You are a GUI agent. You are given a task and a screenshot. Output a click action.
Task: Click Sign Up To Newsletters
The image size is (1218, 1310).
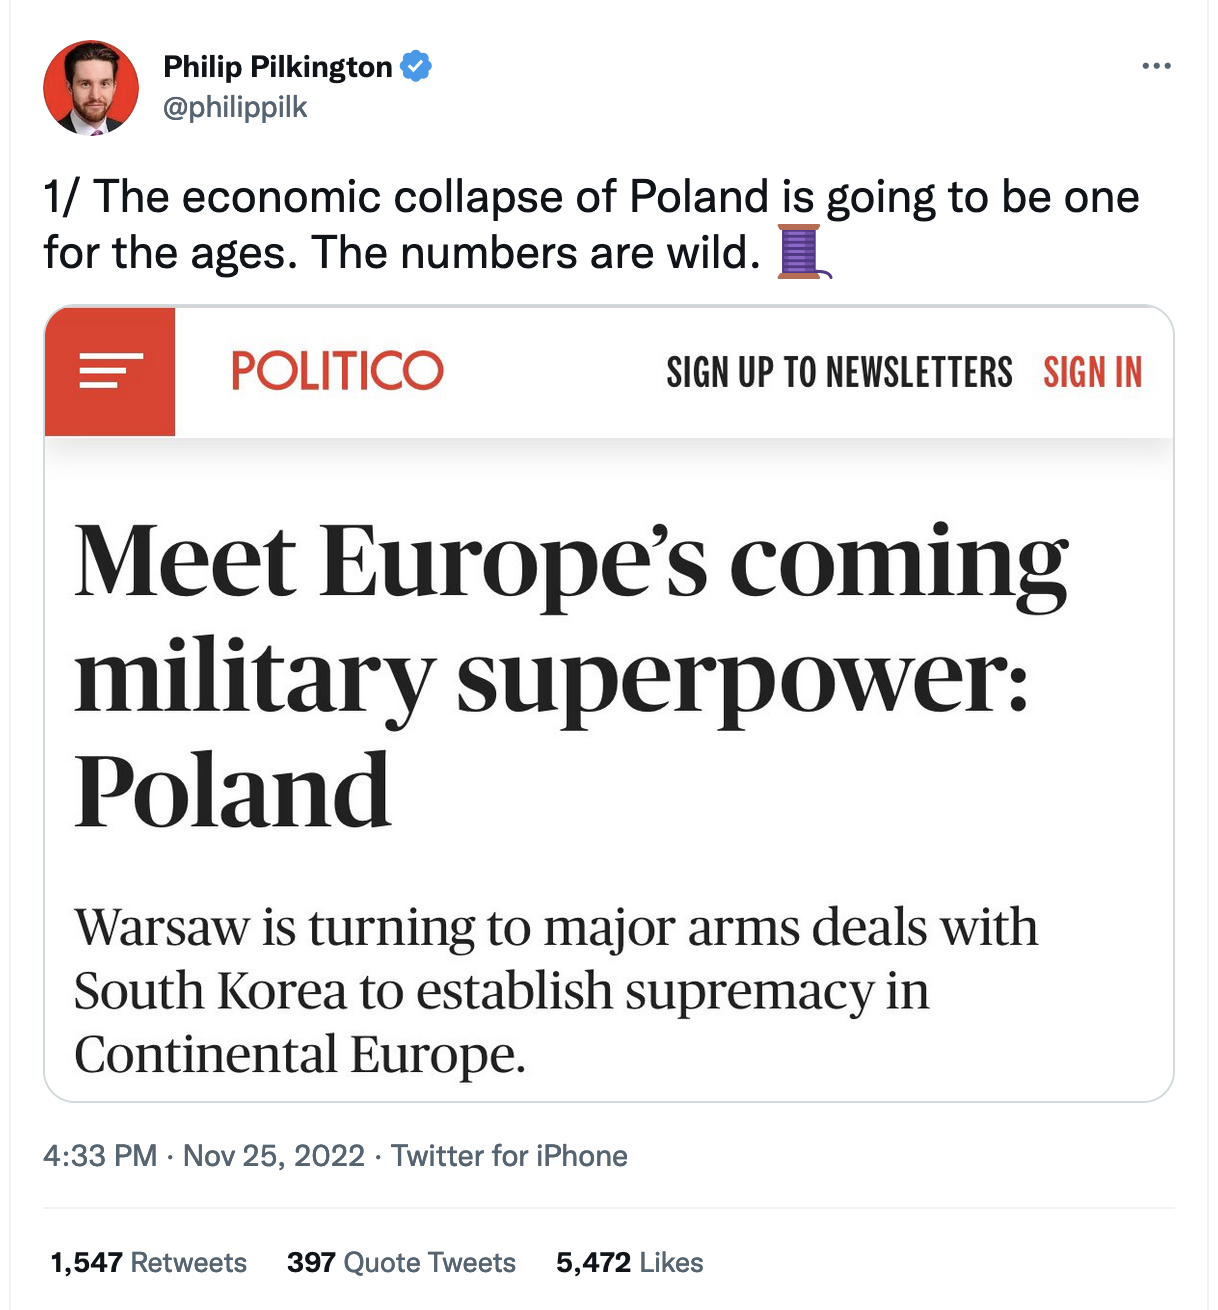[839, 372]
